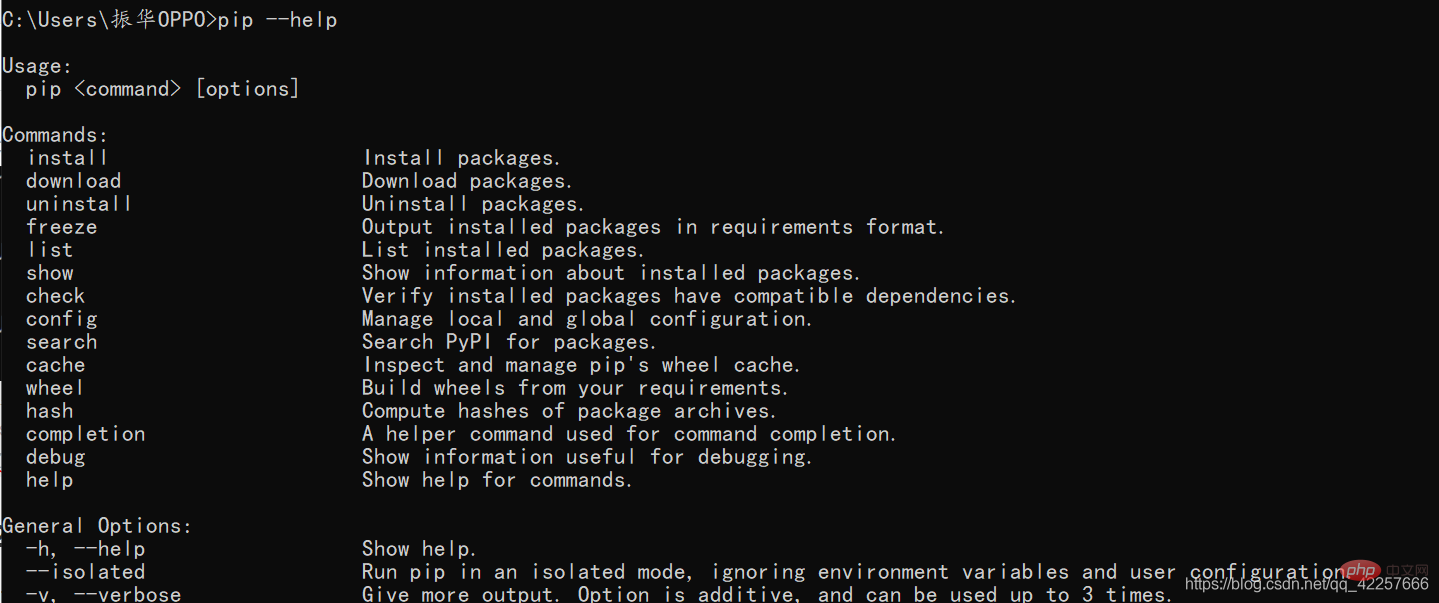The width and height of the screenshot is (1439, 603).
Task: Click the 'show' command name
Action: 50,273
